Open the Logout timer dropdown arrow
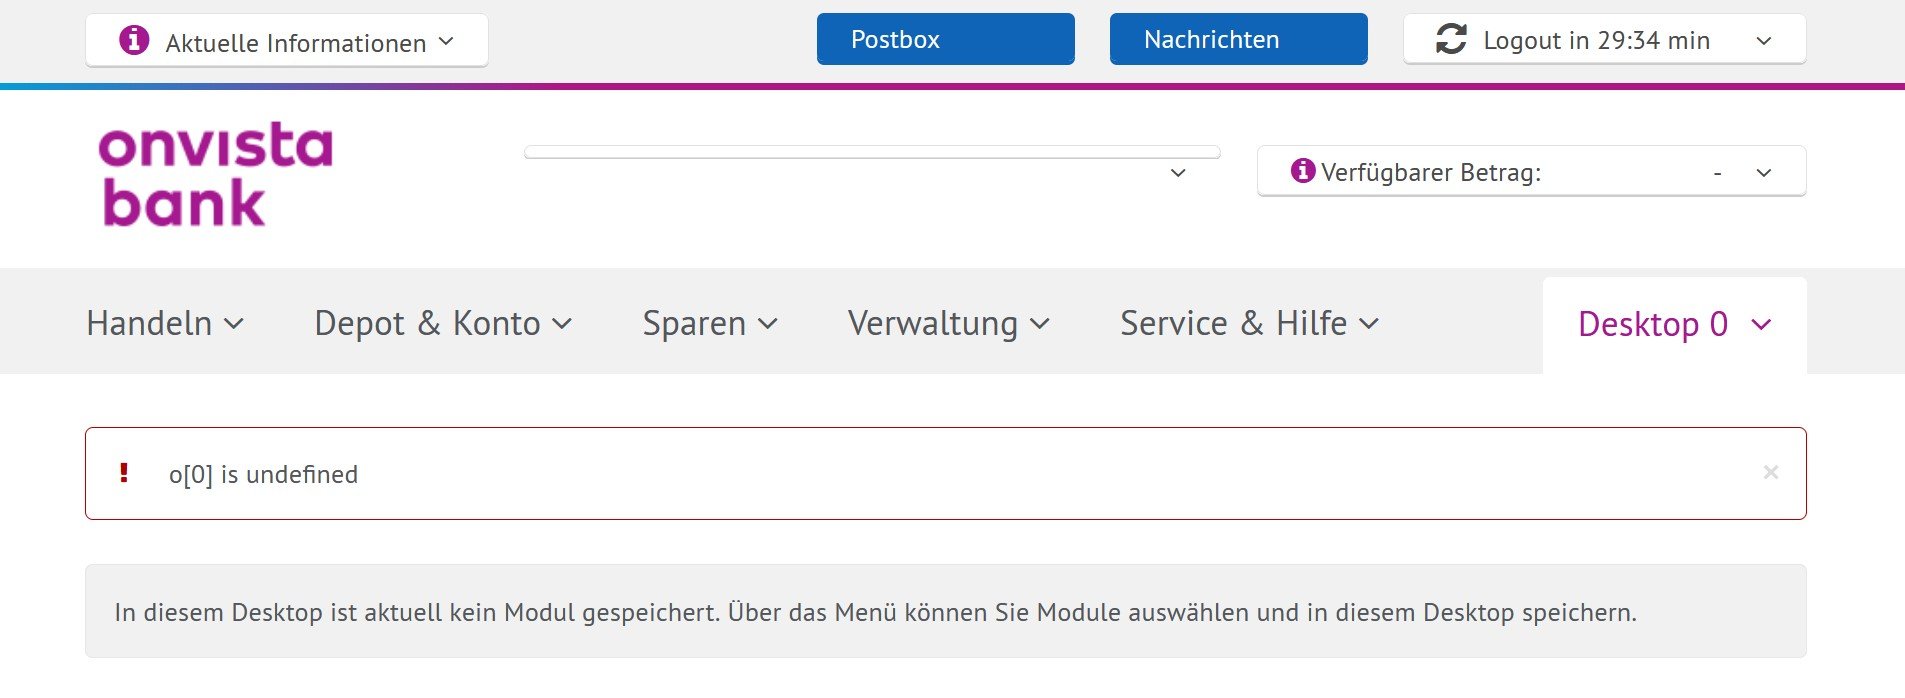This screenshot has height=698, width=1905. pyautogui.click(x=1764, y=41)
